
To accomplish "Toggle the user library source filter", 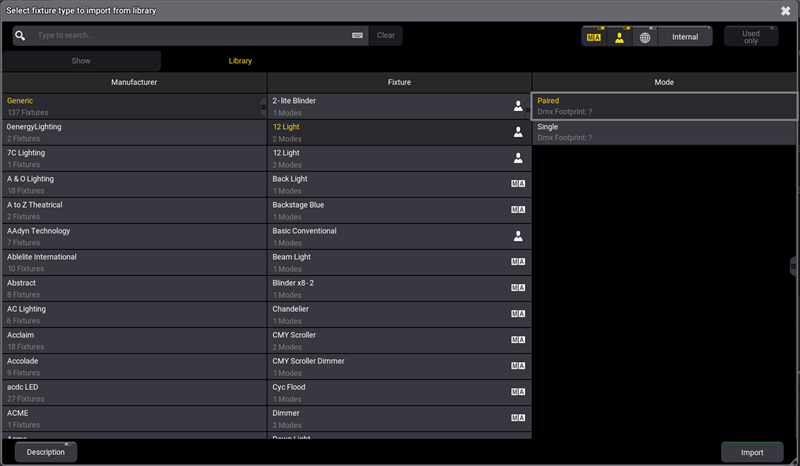I will pos(620,37).
